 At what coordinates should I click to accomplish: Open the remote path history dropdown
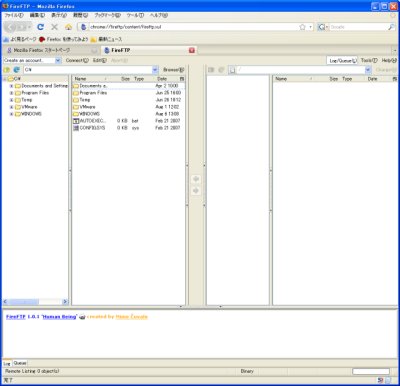click(x=368, y=70)
